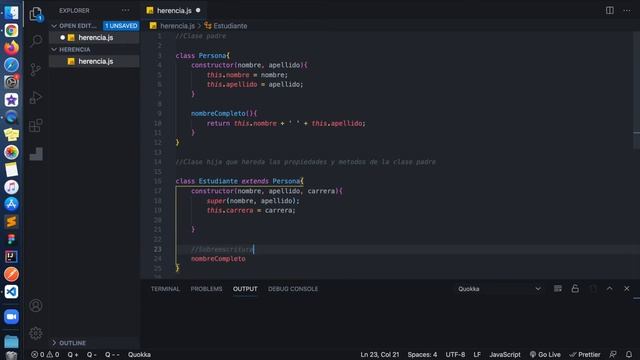Click Prettier in the status bar
Screen dimensions: 640x360
(x=585, y=354)
